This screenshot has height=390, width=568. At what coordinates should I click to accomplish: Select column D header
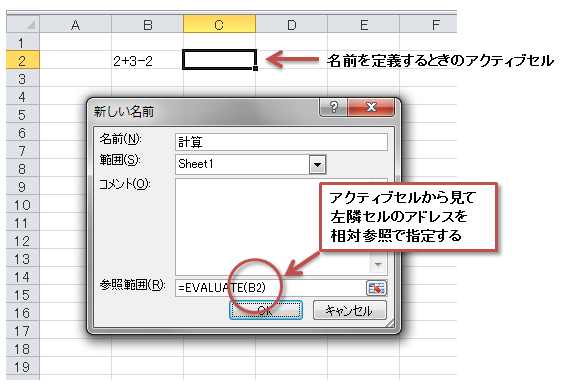point(292,25)
